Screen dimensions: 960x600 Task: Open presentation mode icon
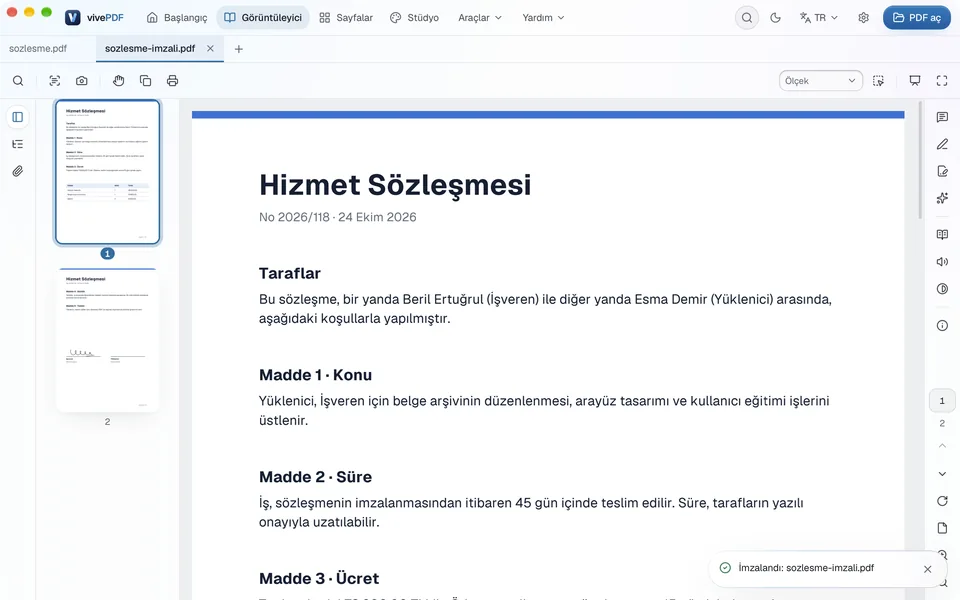click(915, 81)
